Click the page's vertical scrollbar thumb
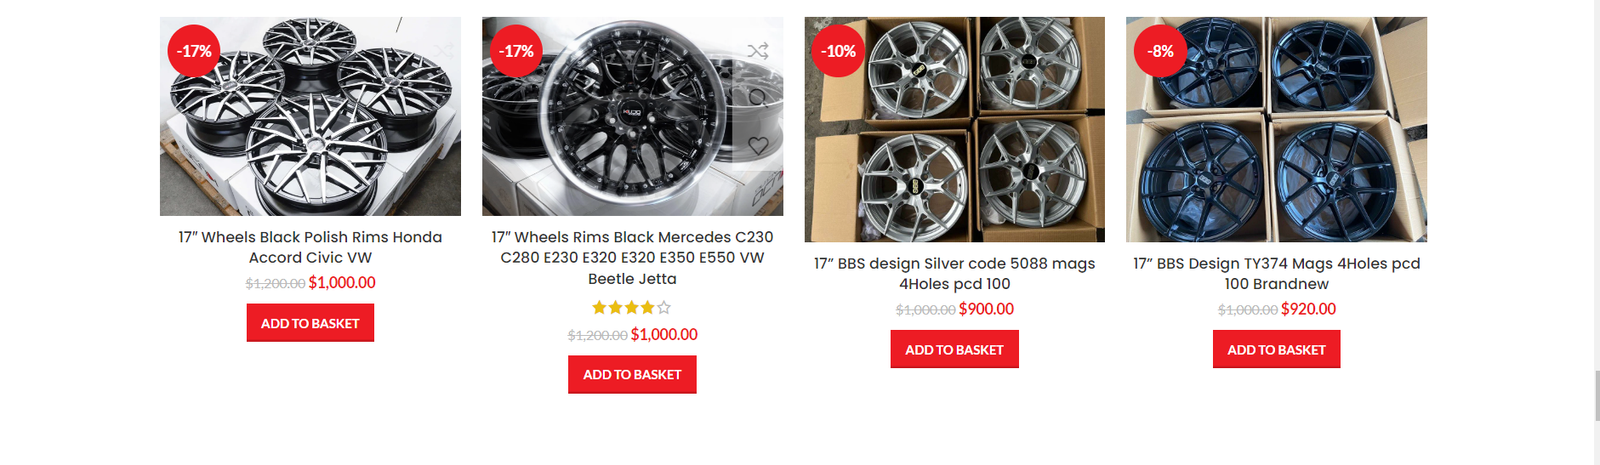 [x=1596, y=395]
